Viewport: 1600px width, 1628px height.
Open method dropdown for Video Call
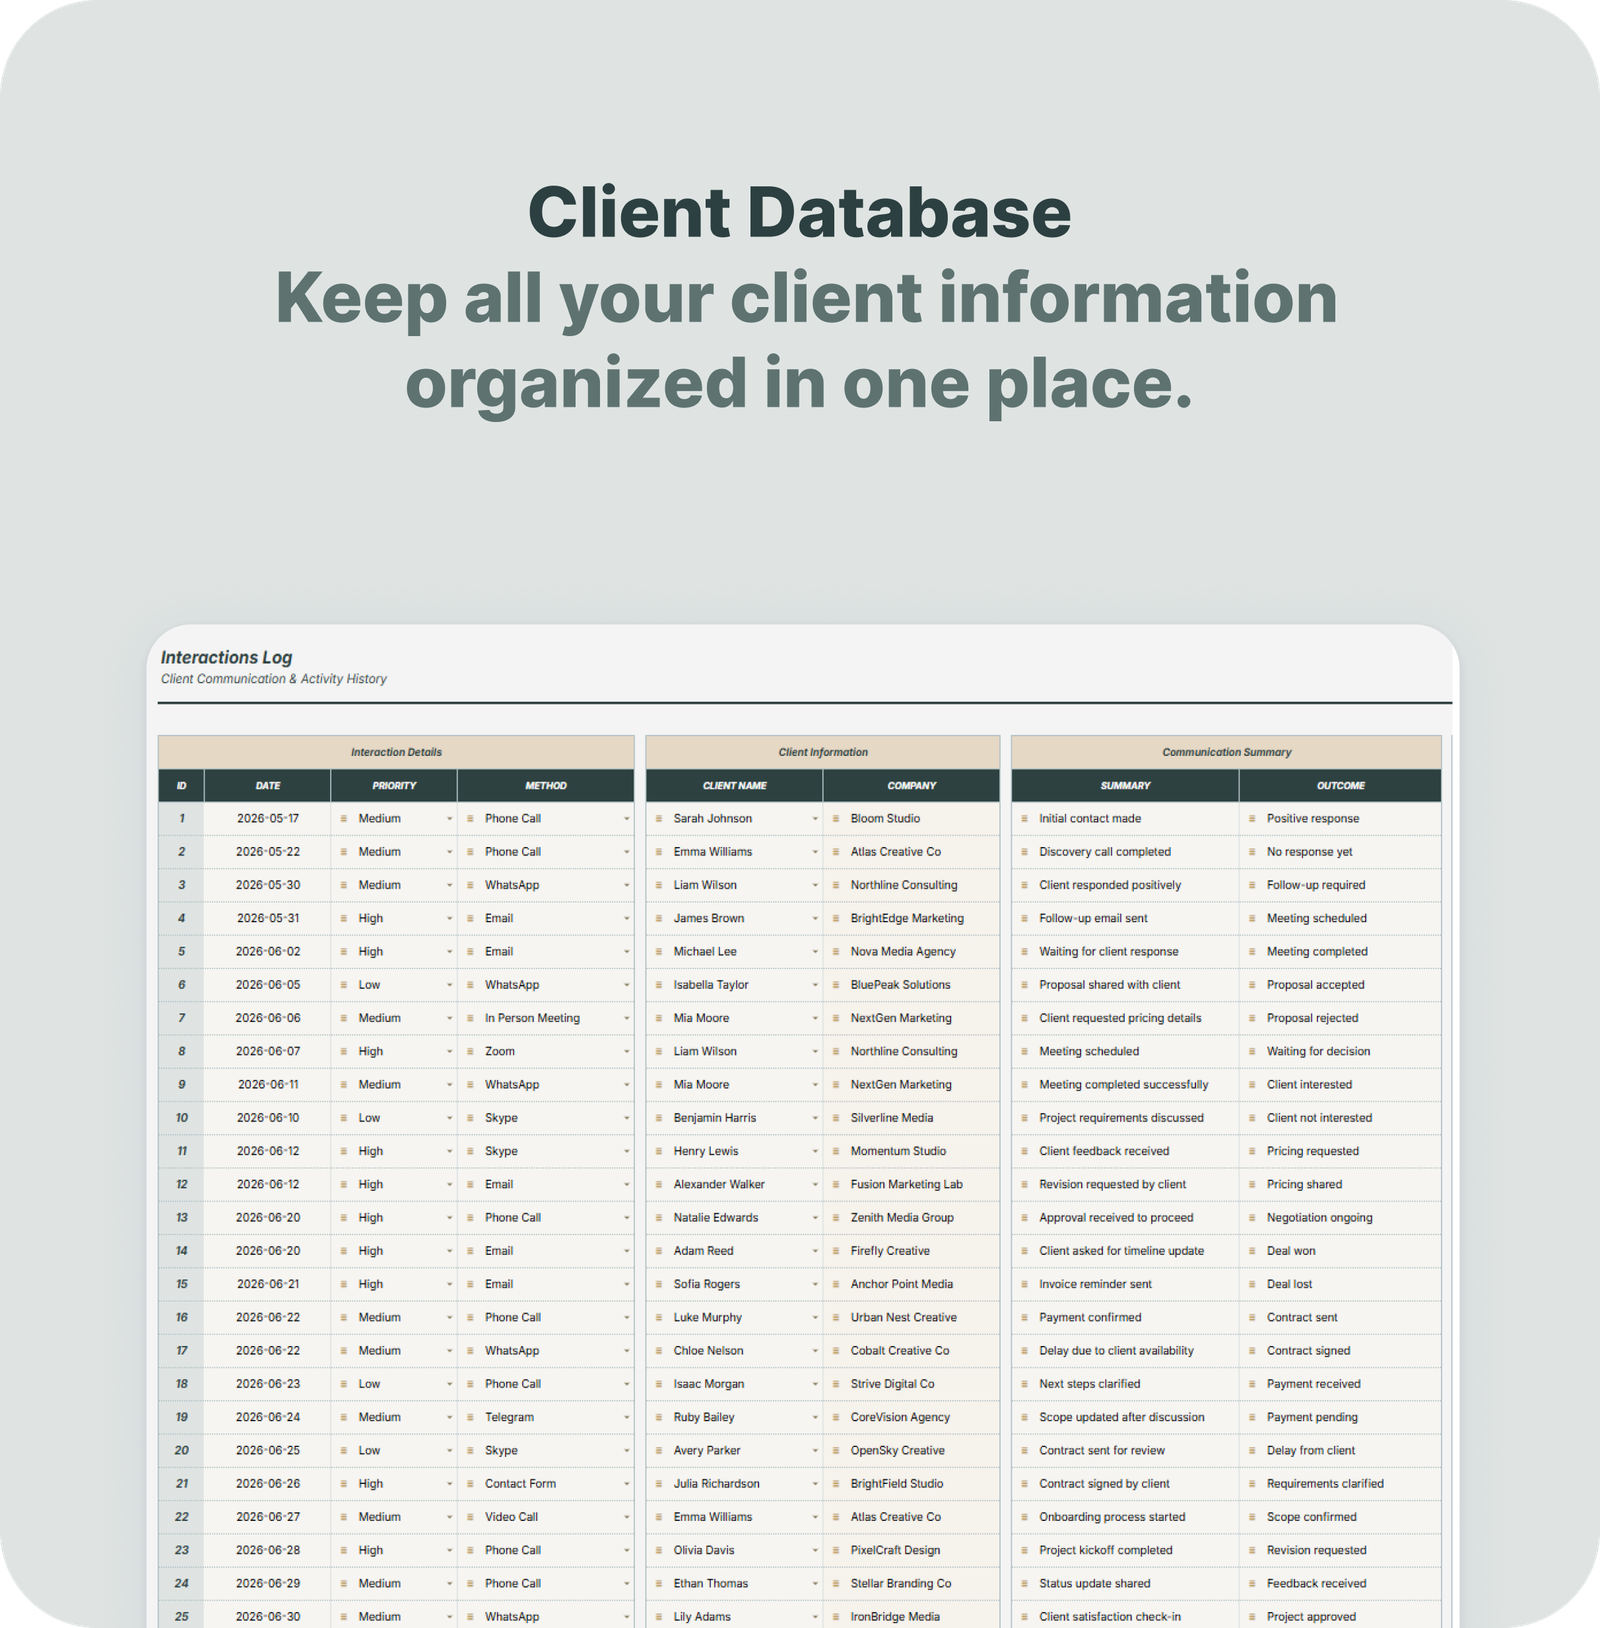(627, 1517)
